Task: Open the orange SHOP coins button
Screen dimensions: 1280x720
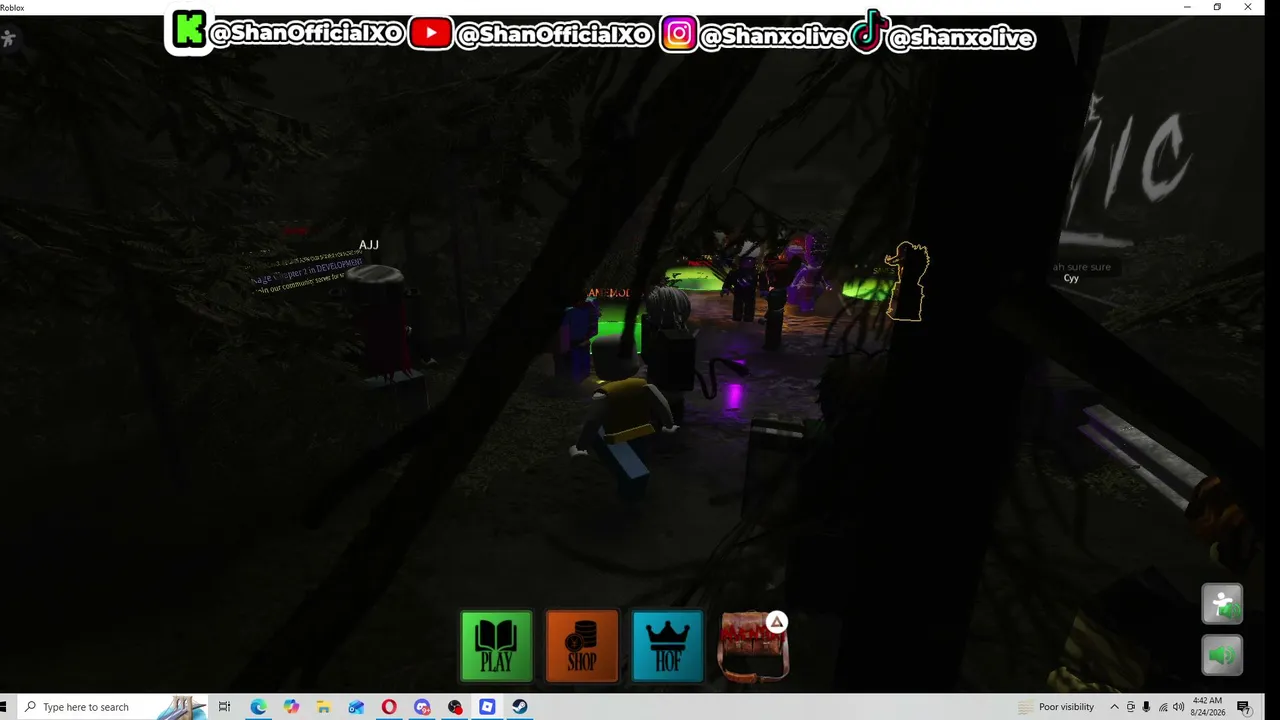Action: pyautogui.click(x=582, y=646)
